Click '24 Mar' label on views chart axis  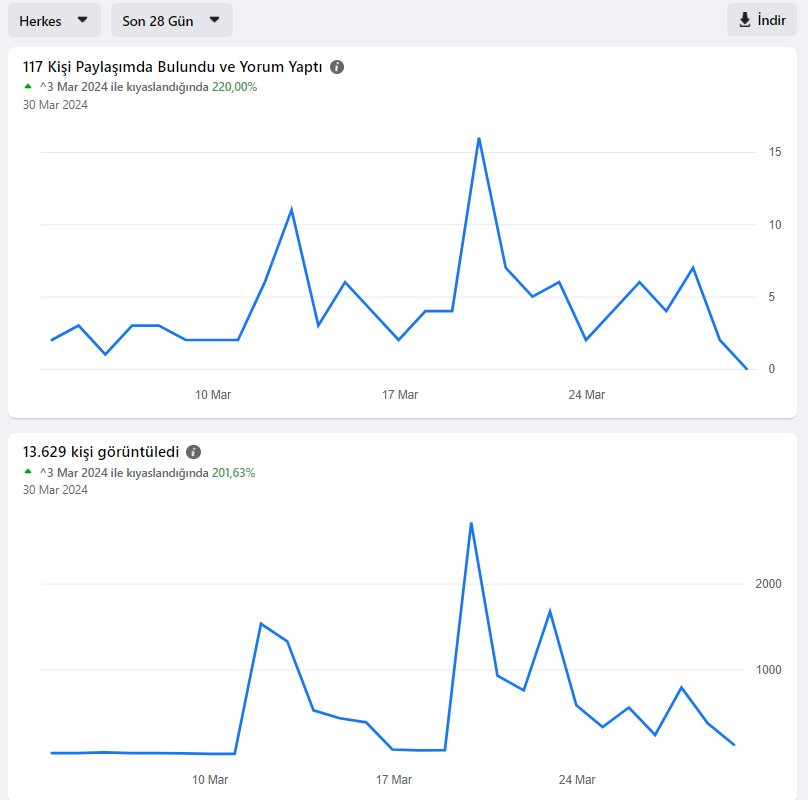point(577,780)
